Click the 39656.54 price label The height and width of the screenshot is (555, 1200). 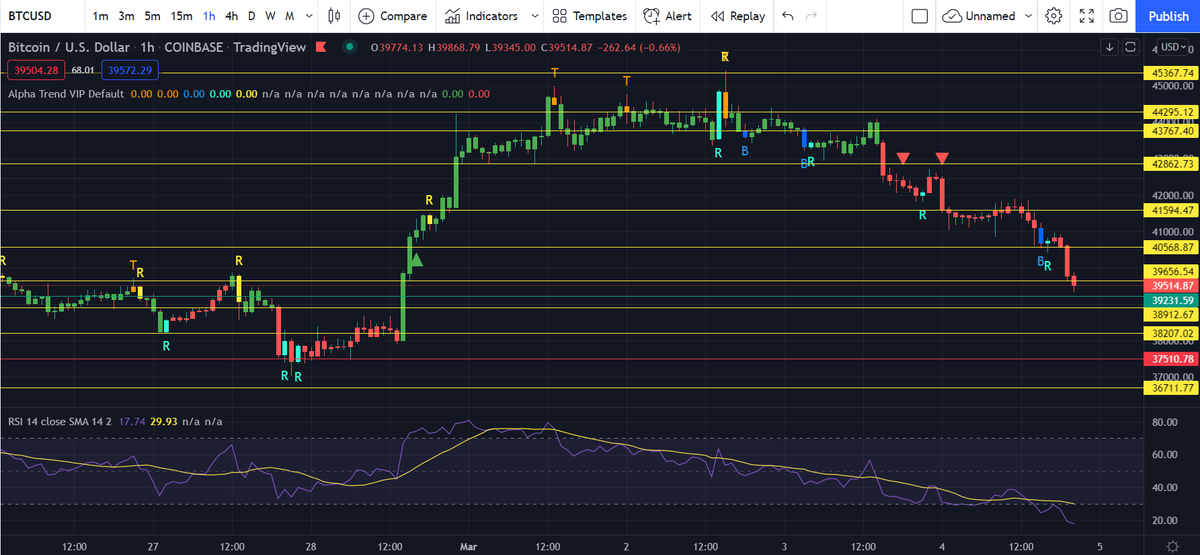(x=1170, y=271)
